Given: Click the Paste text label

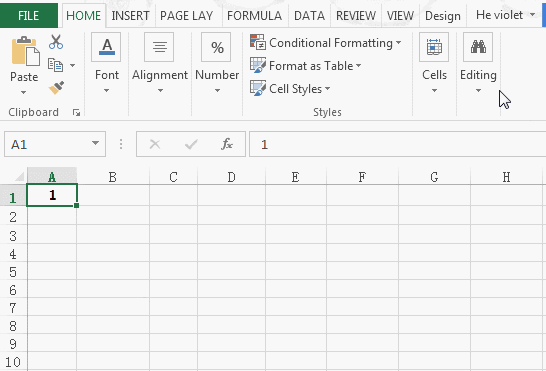Looking at the screenshot, I should [24, 77].
